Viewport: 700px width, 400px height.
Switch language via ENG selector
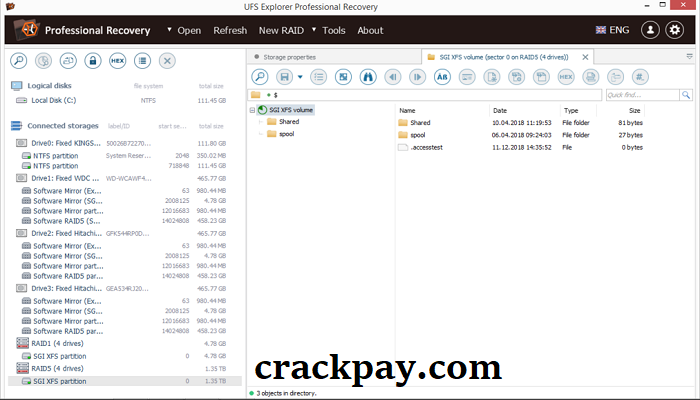click(612, 30)
